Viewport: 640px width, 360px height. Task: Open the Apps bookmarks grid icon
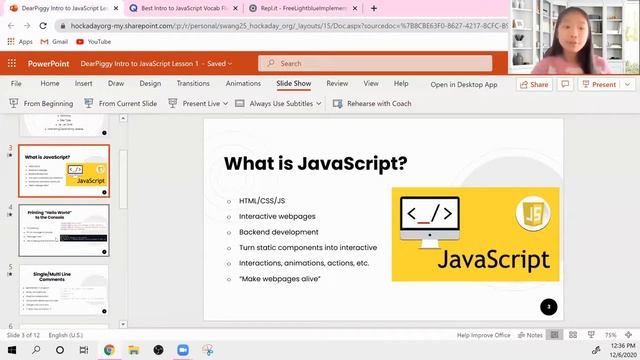point(11,42)
